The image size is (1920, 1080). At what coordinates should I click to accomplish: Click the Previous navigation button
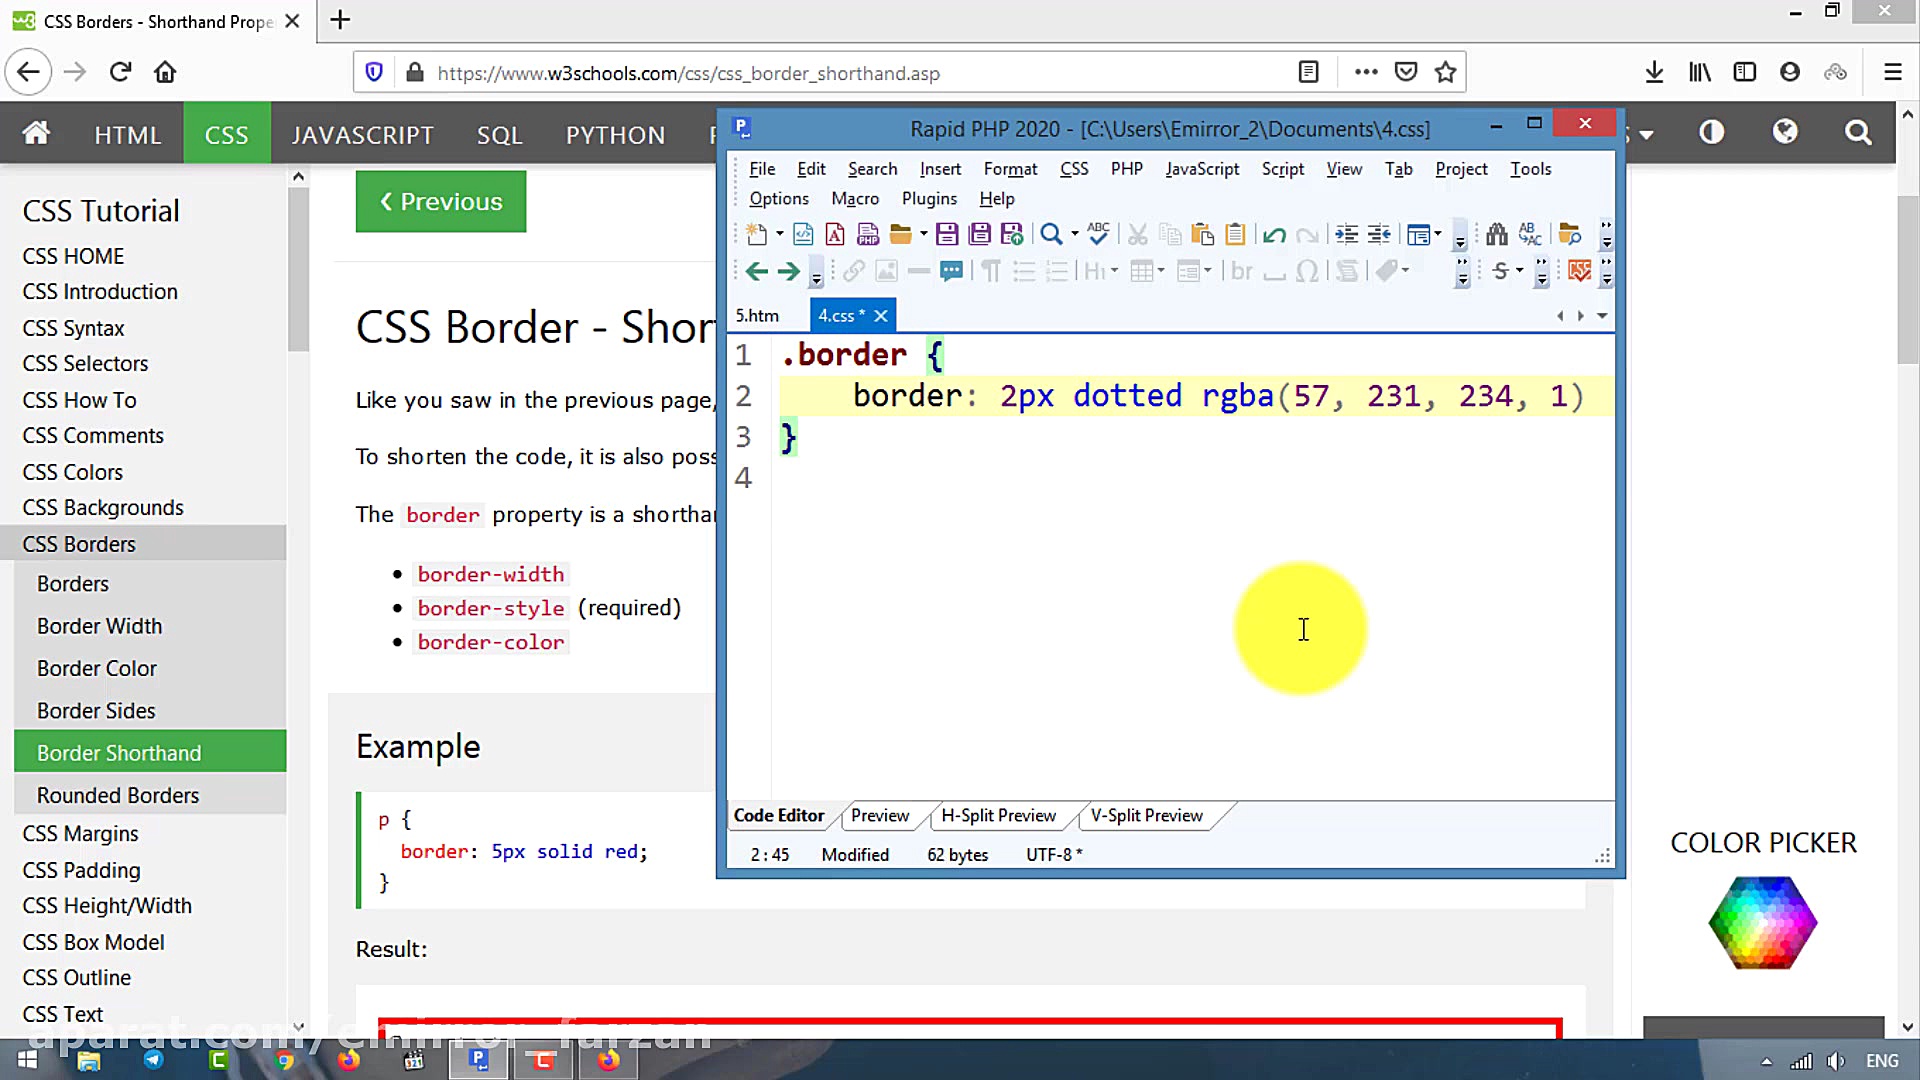(x=440, y=201)
